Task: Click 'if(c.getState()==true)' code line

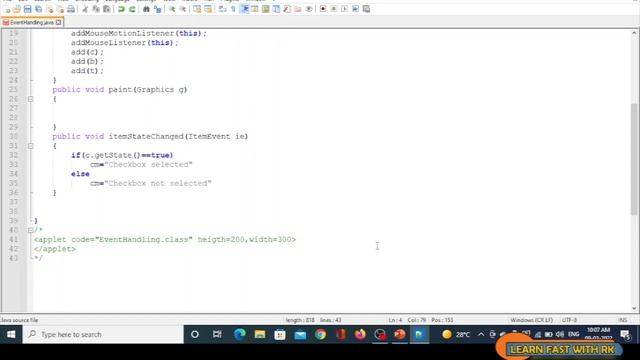Action: 122,155
